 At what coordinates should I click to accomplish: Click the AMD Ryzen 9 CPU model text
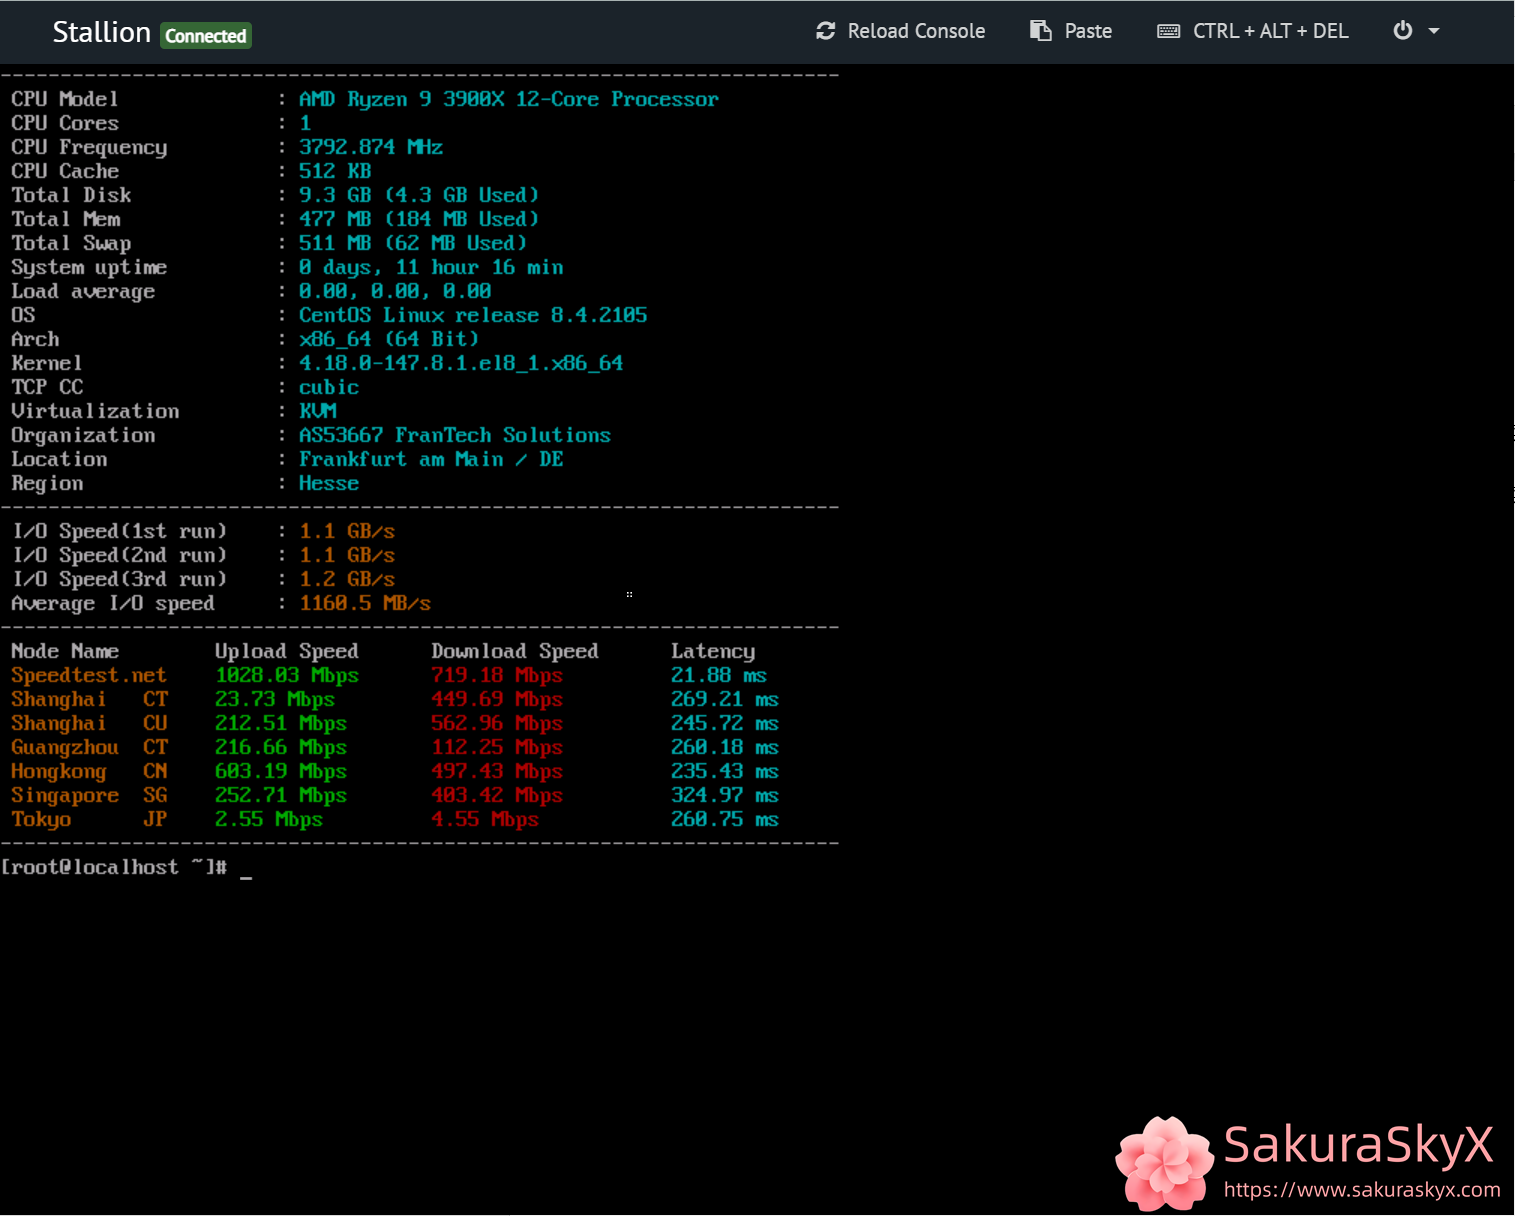click(508, 99)
